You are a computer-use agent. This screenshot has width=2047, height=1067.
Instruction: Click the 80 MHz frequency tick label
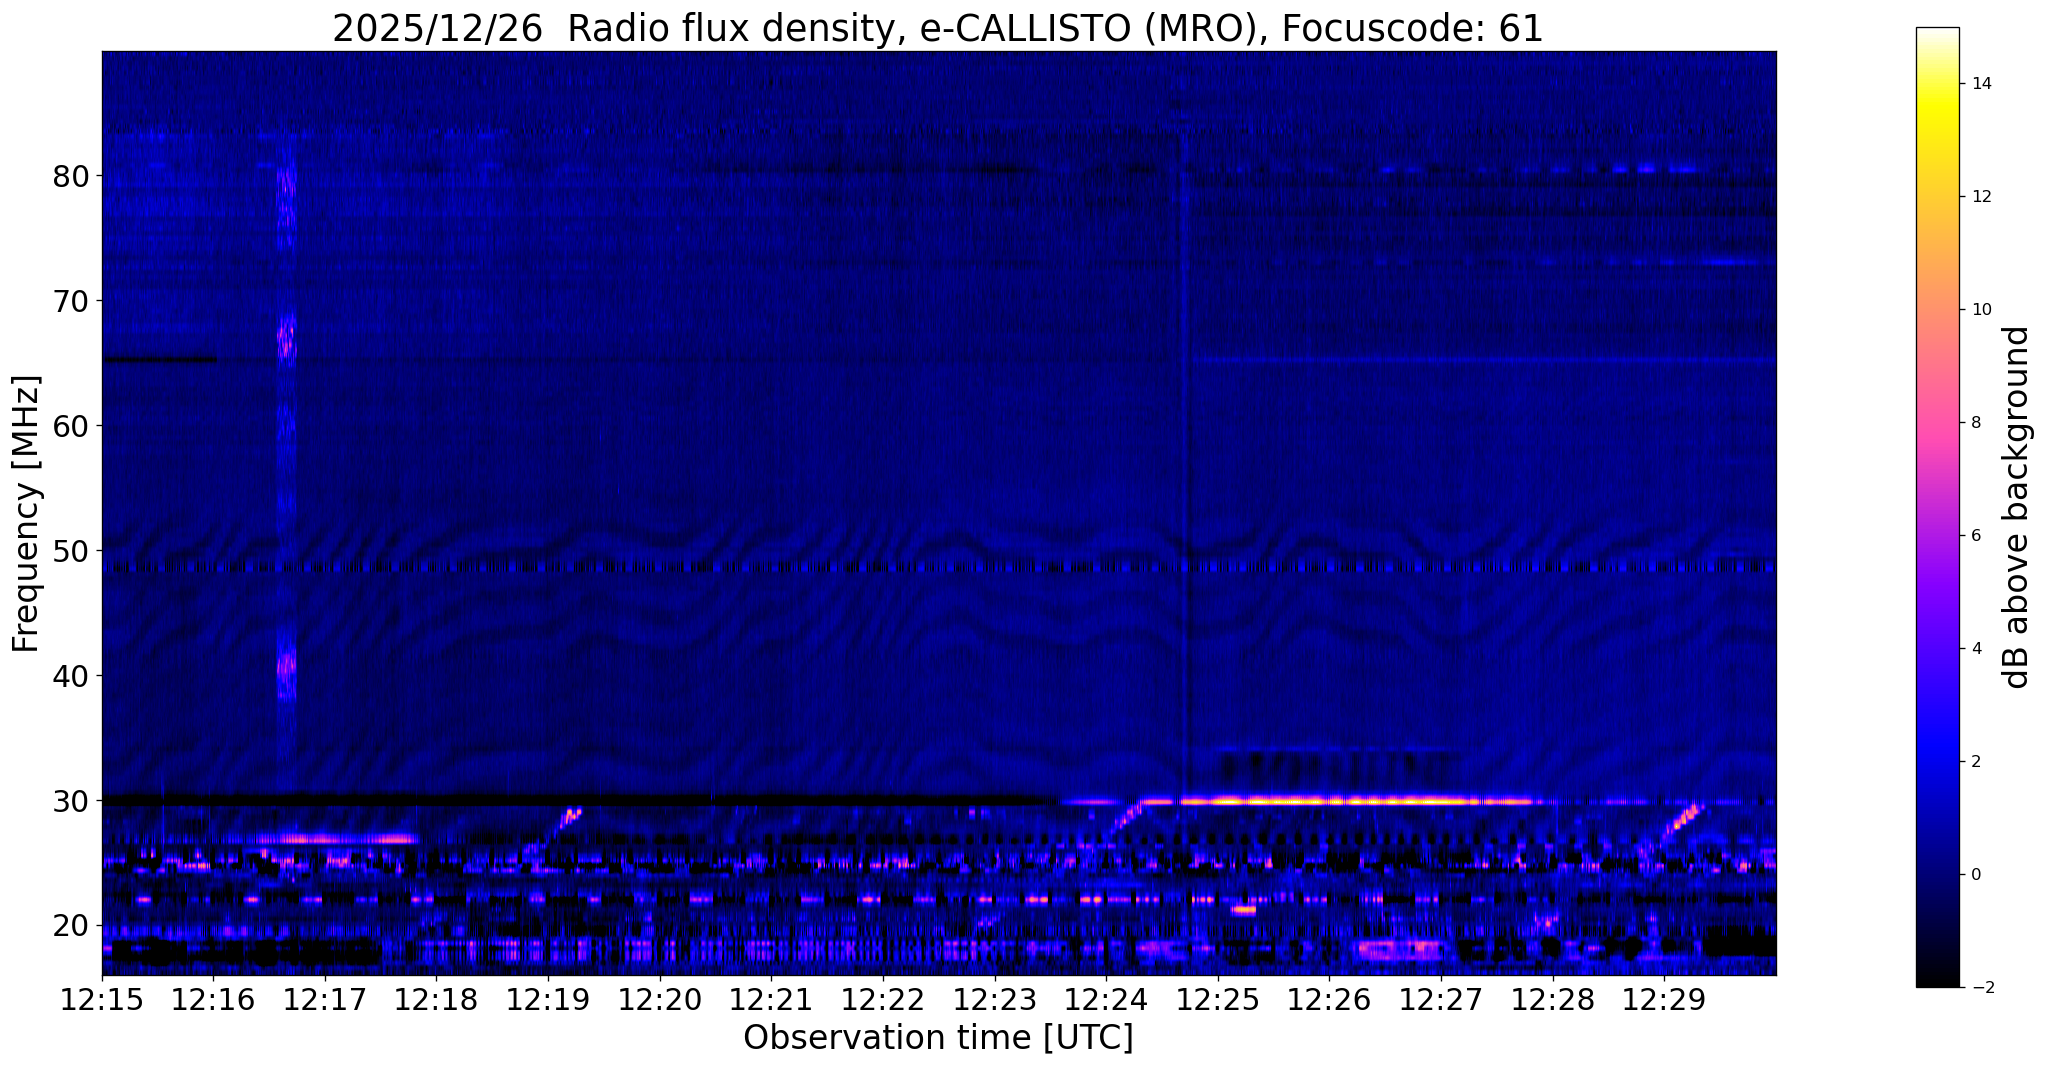click(70, 176)
